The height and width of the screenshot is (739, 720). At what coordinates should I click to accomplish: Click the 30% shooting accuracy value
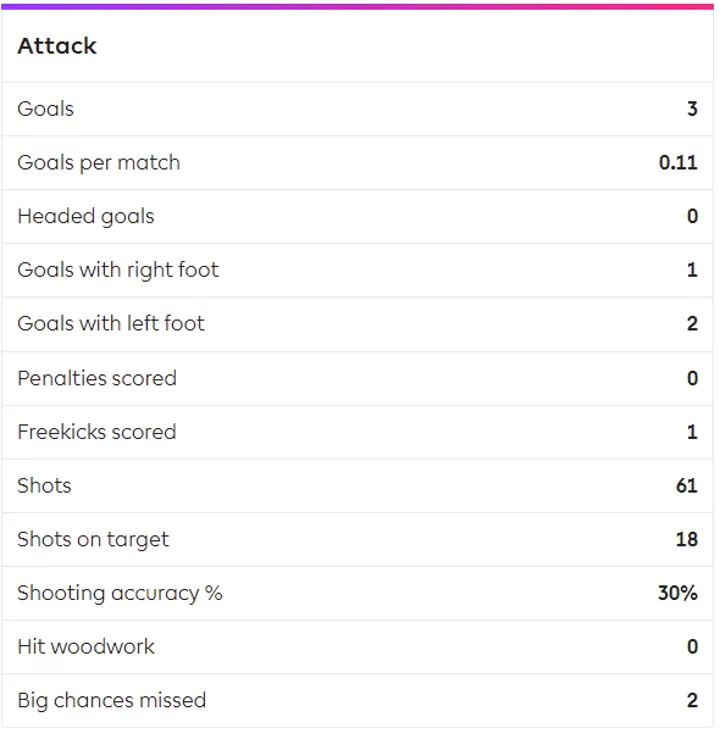[x=678, y=593]
